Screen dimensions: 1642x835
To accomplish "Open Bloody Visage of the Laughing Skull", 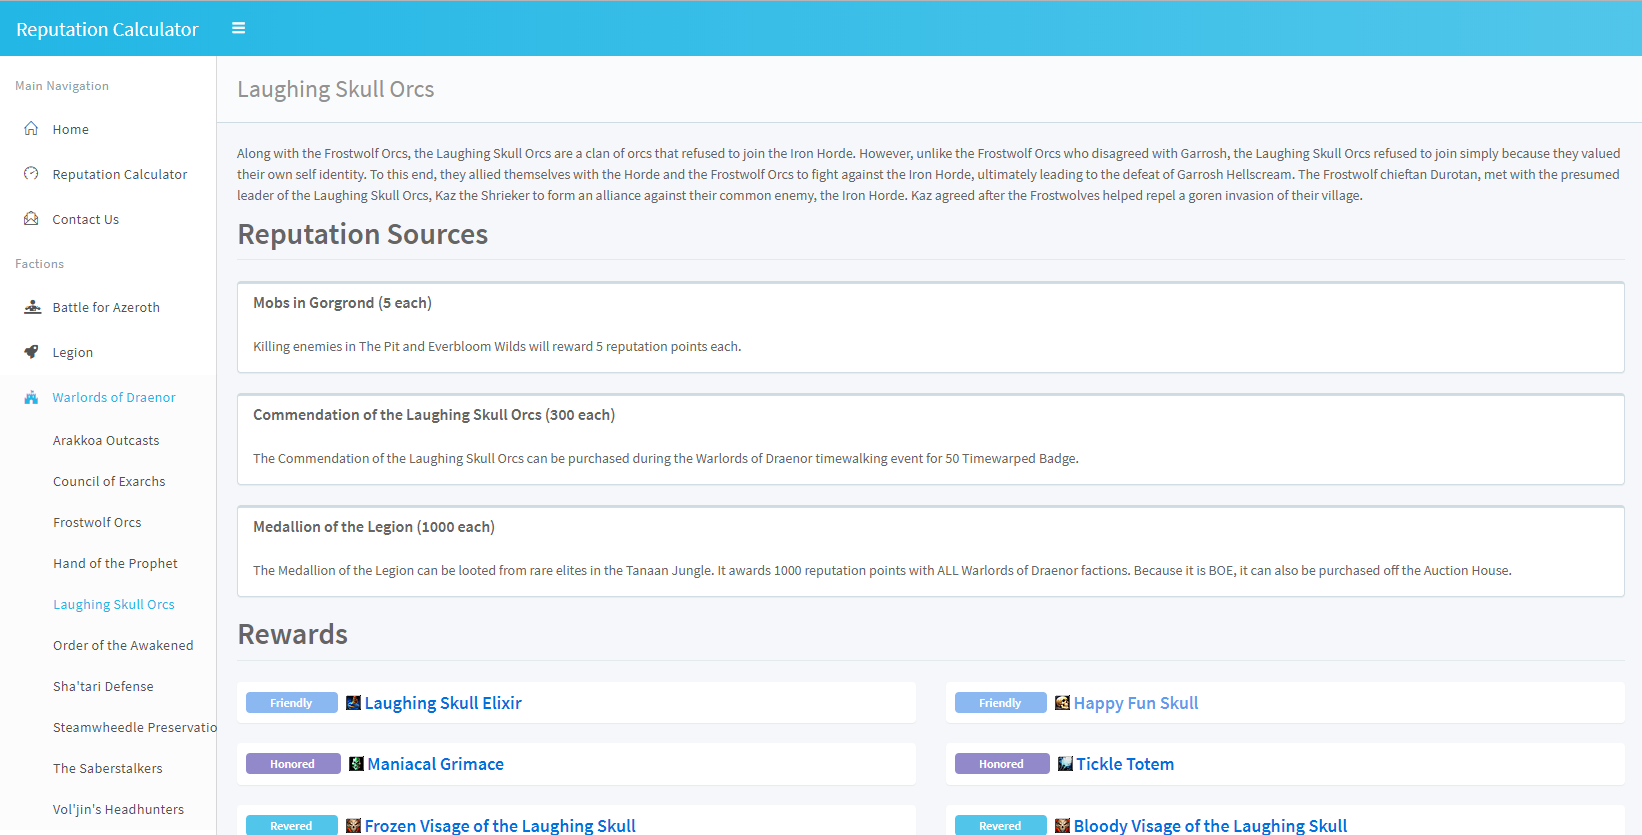I will [x=1210, y=826].
